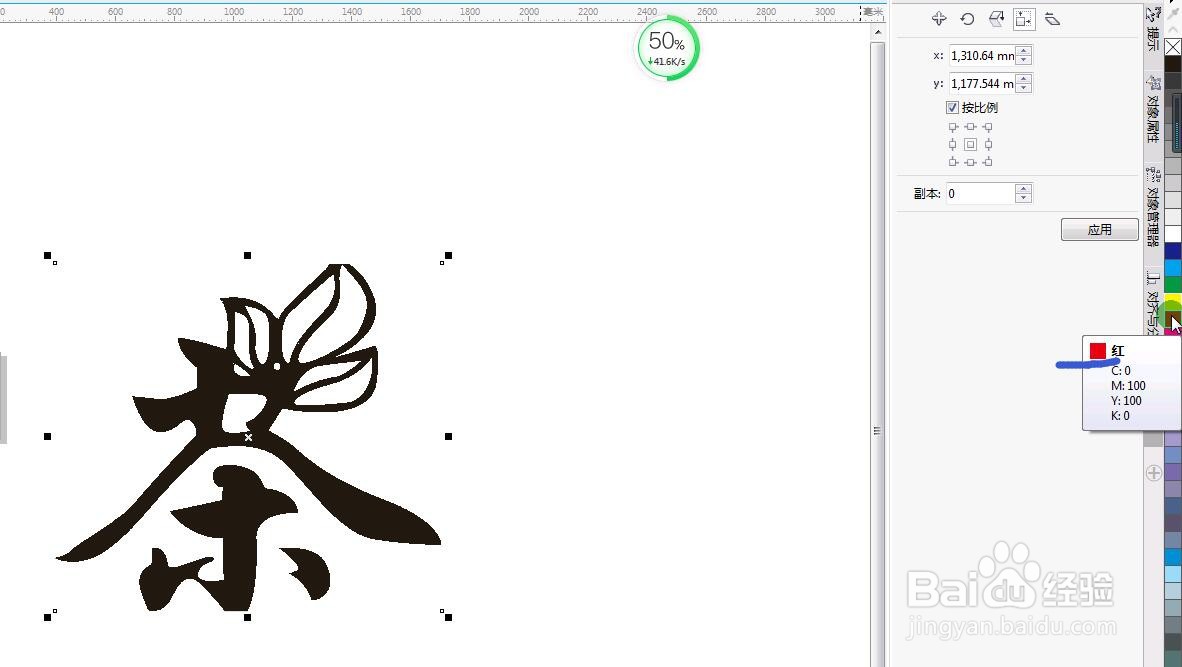The height and width of the screenshot is (667, 1182).
Task: Click the bottom-right selection handle
Action: coord(449,617)
